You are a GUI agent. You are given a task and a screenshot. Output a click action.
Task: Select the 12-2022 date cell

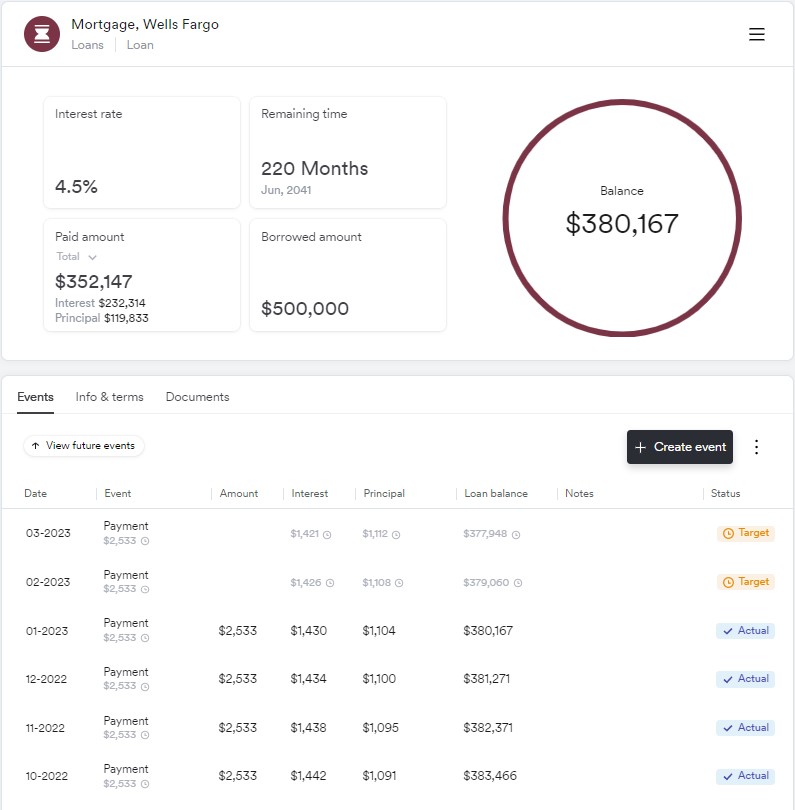coord(46,679)
